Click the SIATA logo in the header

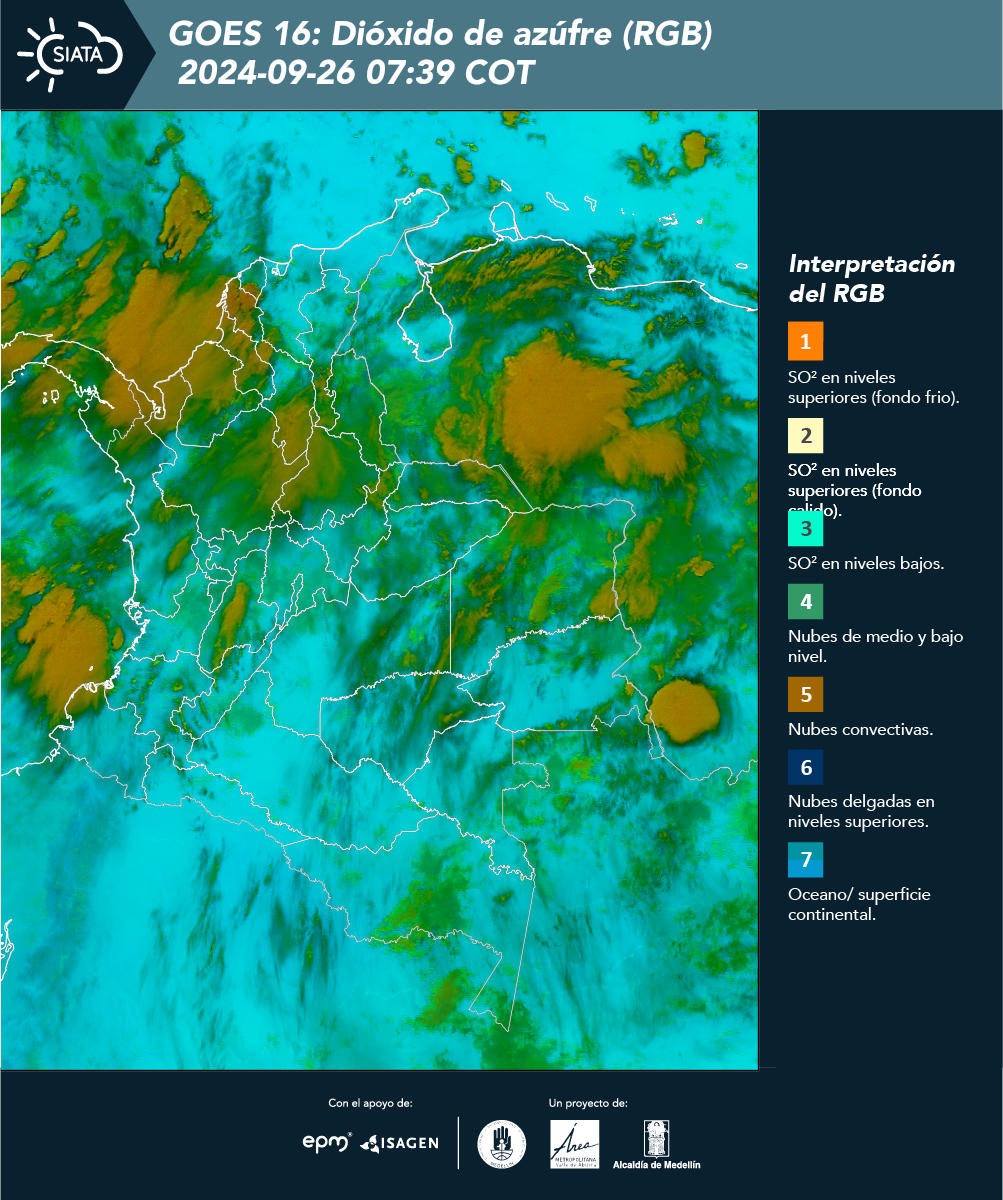click(x=70, y=54)
